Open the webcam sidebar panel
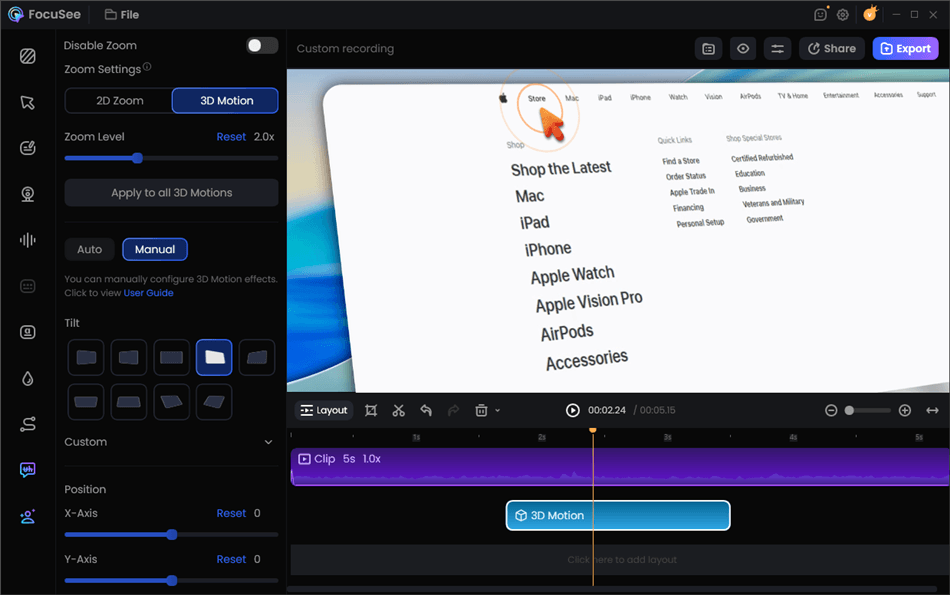The height and width of the screenshot is (595, 950). (x=27, y=194)
